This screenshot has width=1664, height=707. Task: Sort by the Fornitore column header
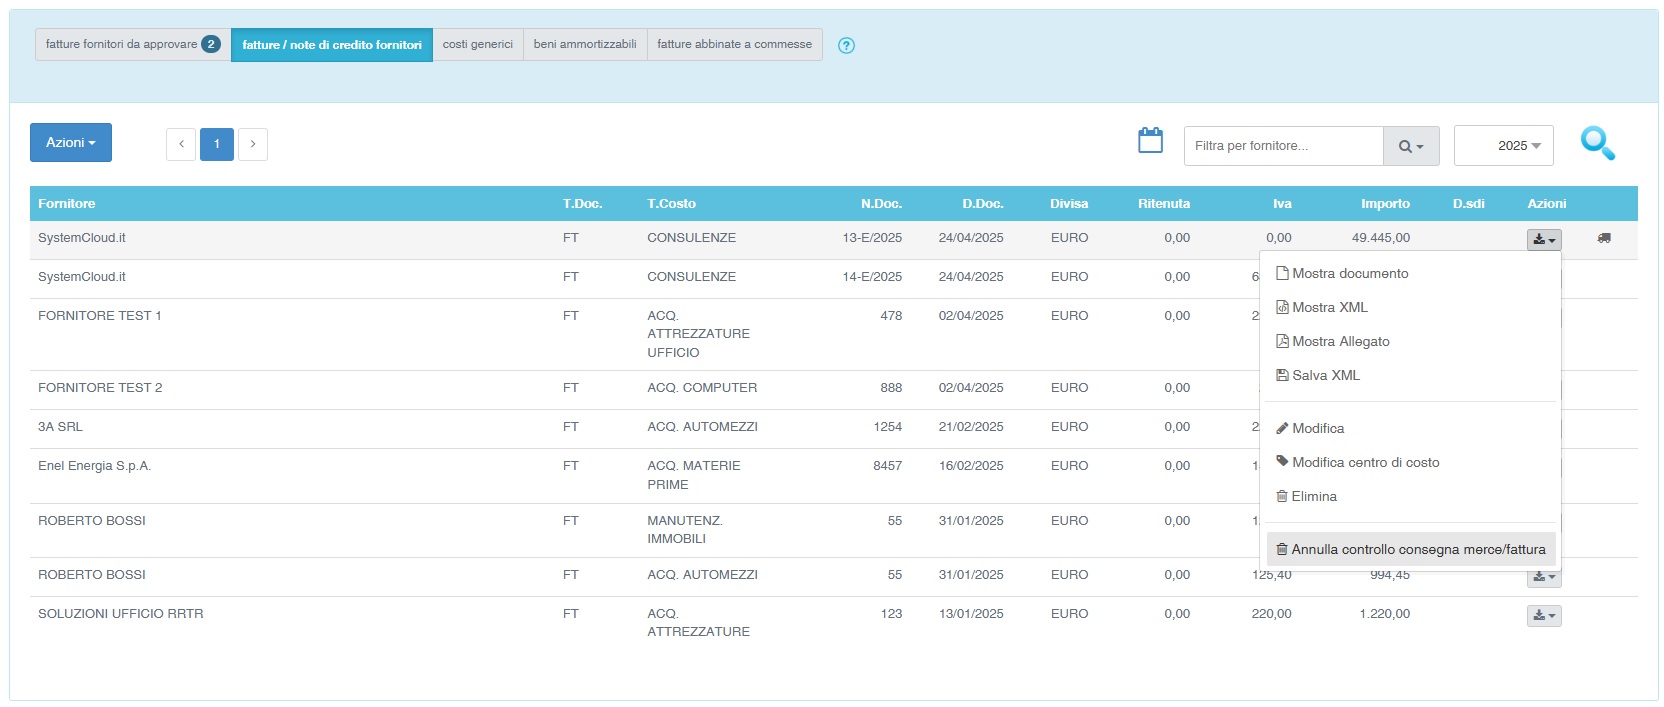tap(67, 203)
